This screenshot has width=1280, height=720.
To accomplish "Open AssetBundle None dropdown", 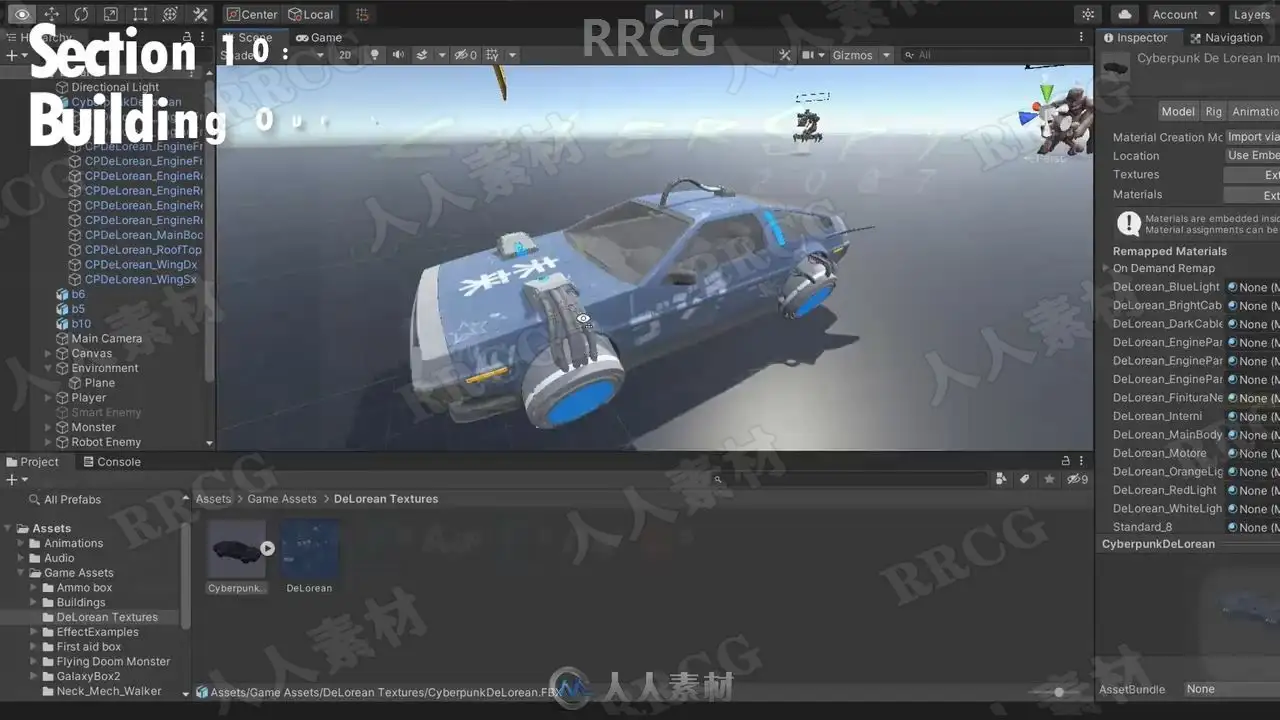I will pyautogui.click(x=1232, y=689).
